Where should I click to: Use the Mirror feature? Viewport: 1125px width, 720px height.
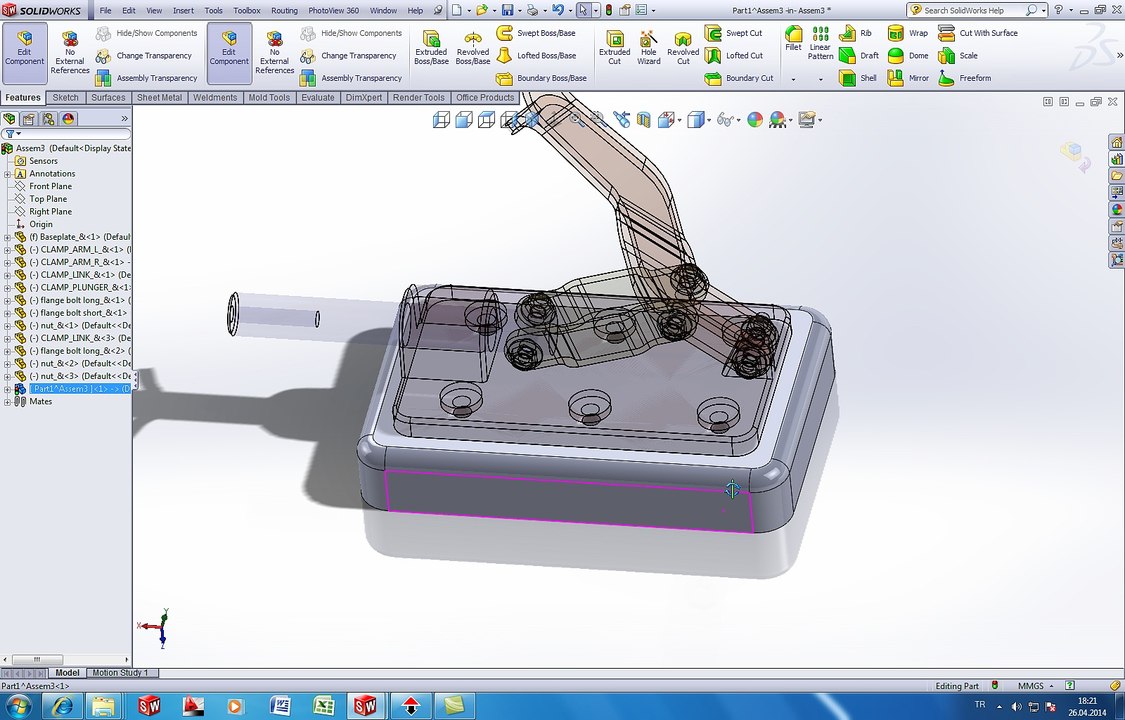[908, 77]
